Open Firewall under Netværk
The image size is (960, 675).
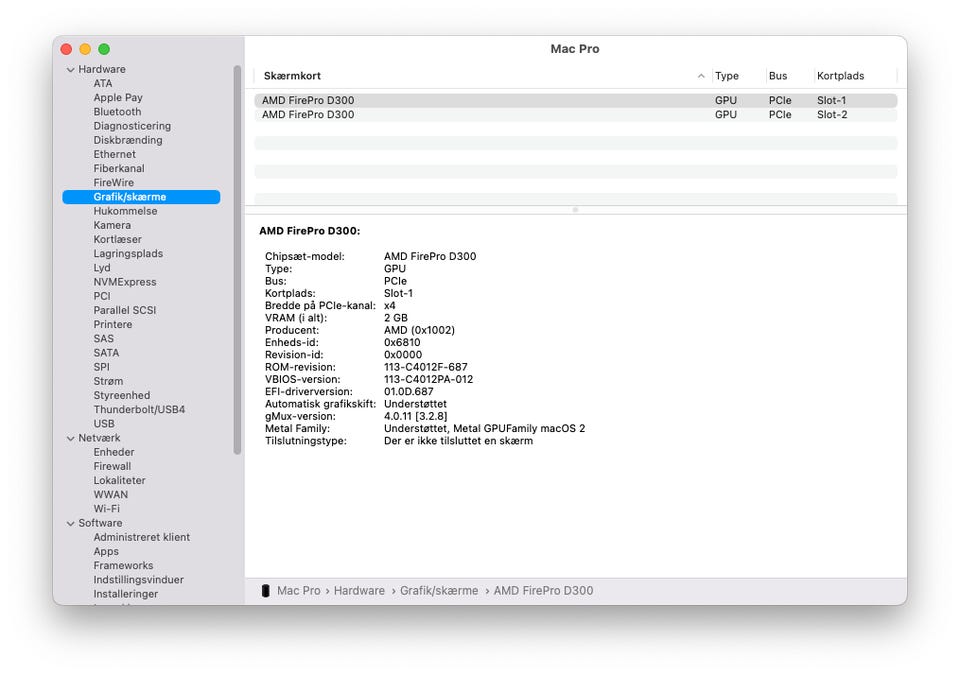(112, 466)
